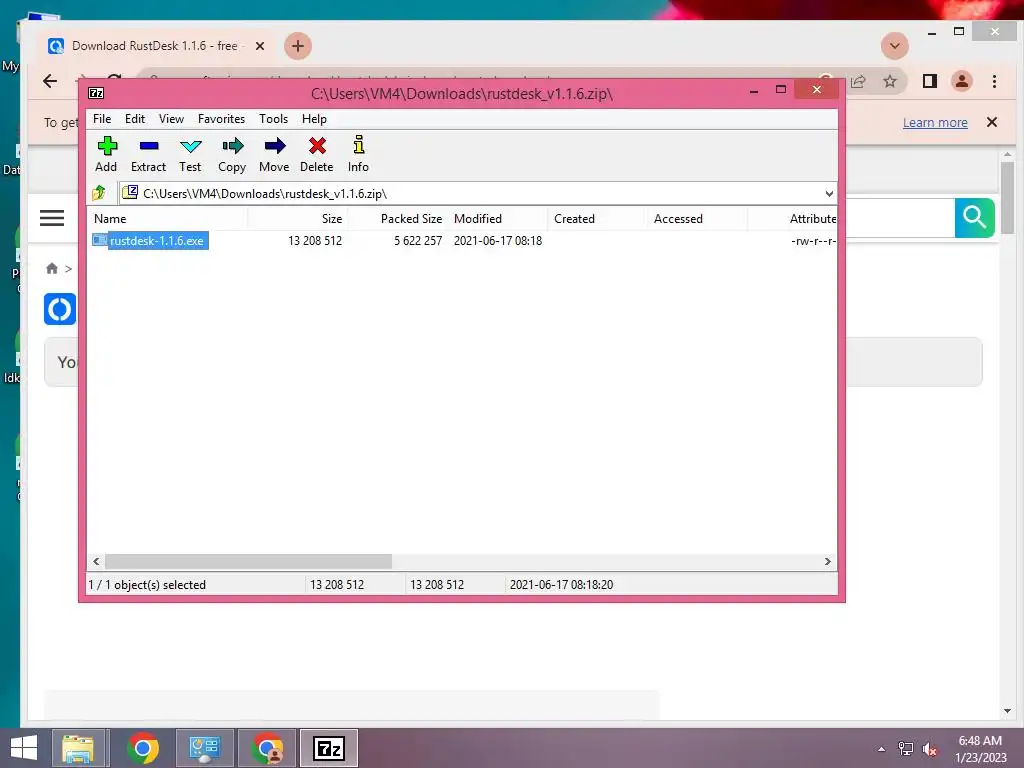This screenshot has width=1024, height=768.
Task: Click the home breadcrumb icon
Action: click(52, 268)
